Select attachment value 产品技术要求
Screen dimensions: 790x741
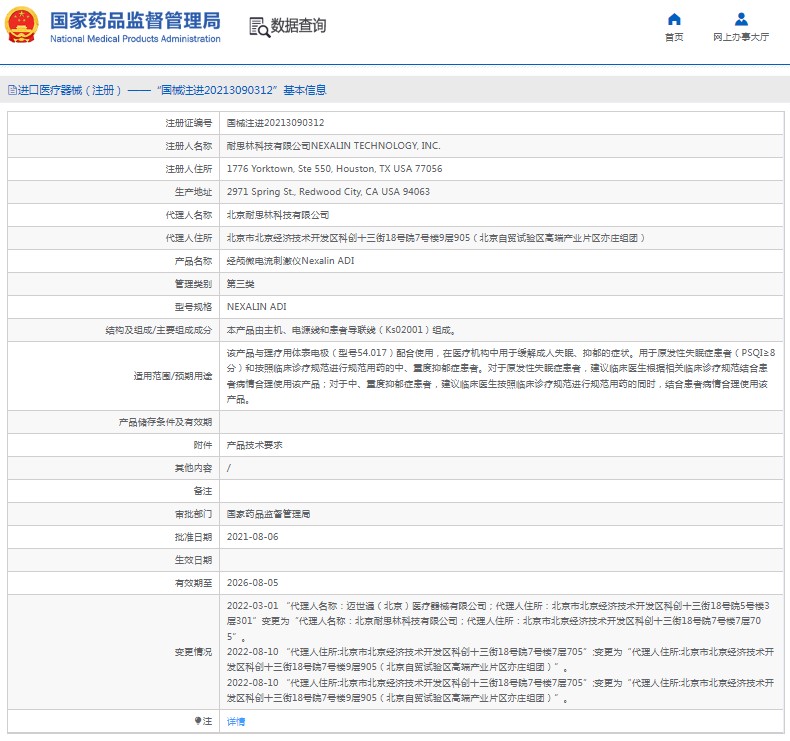pyautogui.click(x=254, y=445)
